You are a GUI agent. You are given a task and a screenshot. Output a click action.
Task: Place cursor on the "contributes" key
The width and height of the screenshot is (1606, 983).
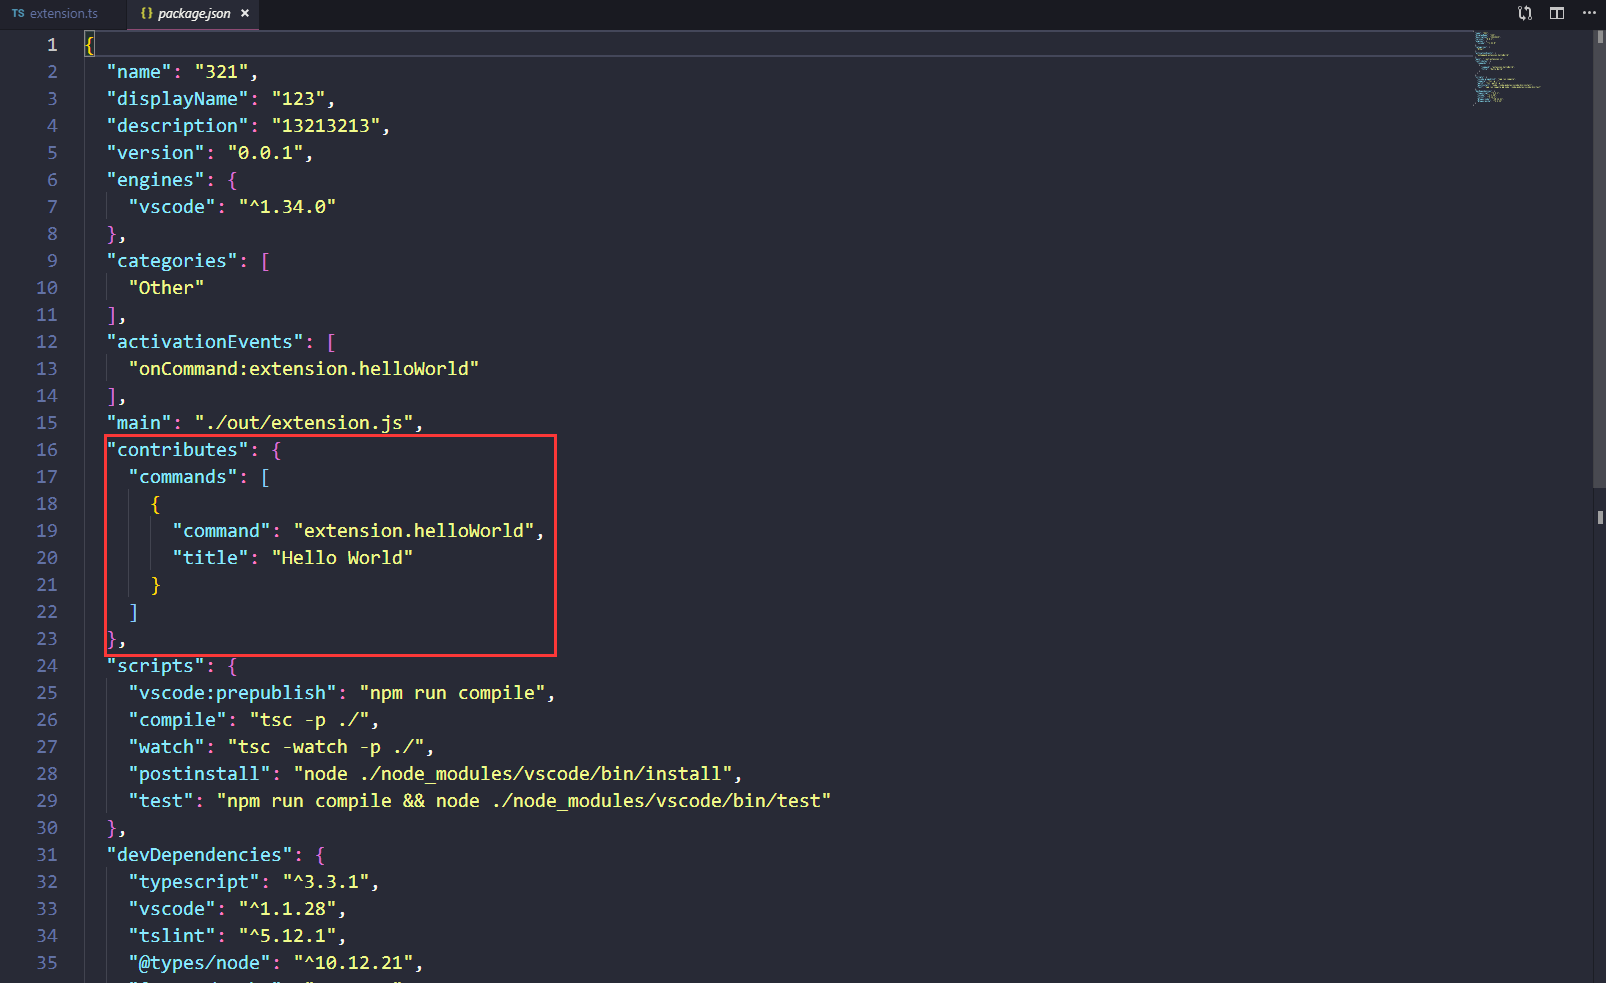(177, 450)
